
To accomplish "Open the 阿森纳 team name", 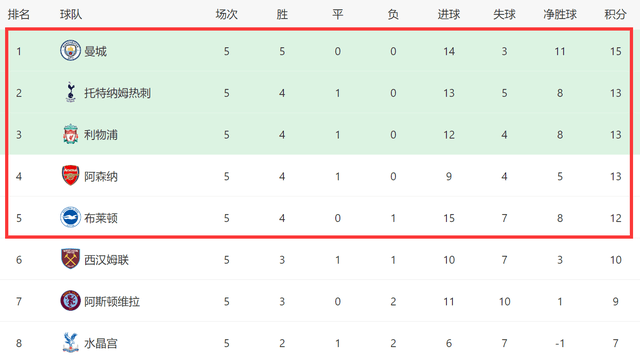I will tap(101, 176).
